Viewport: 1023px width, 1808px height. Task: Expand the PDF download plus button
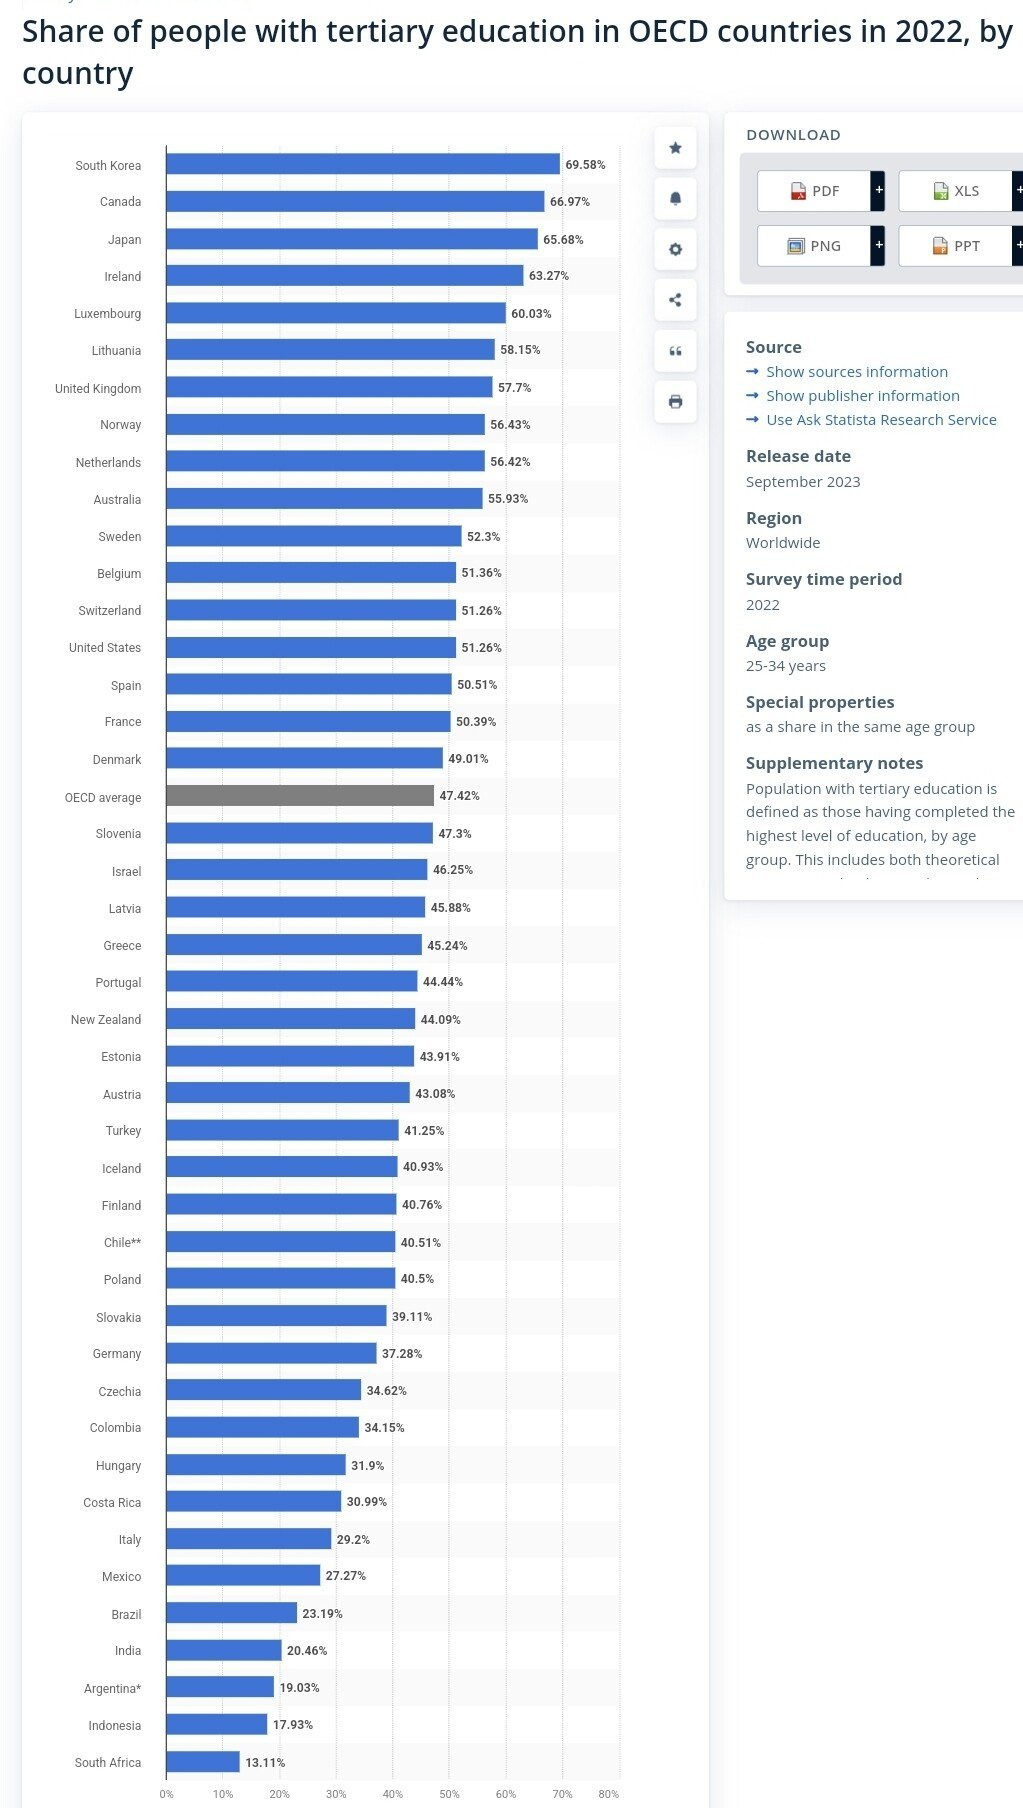click(x=878, y=190)
